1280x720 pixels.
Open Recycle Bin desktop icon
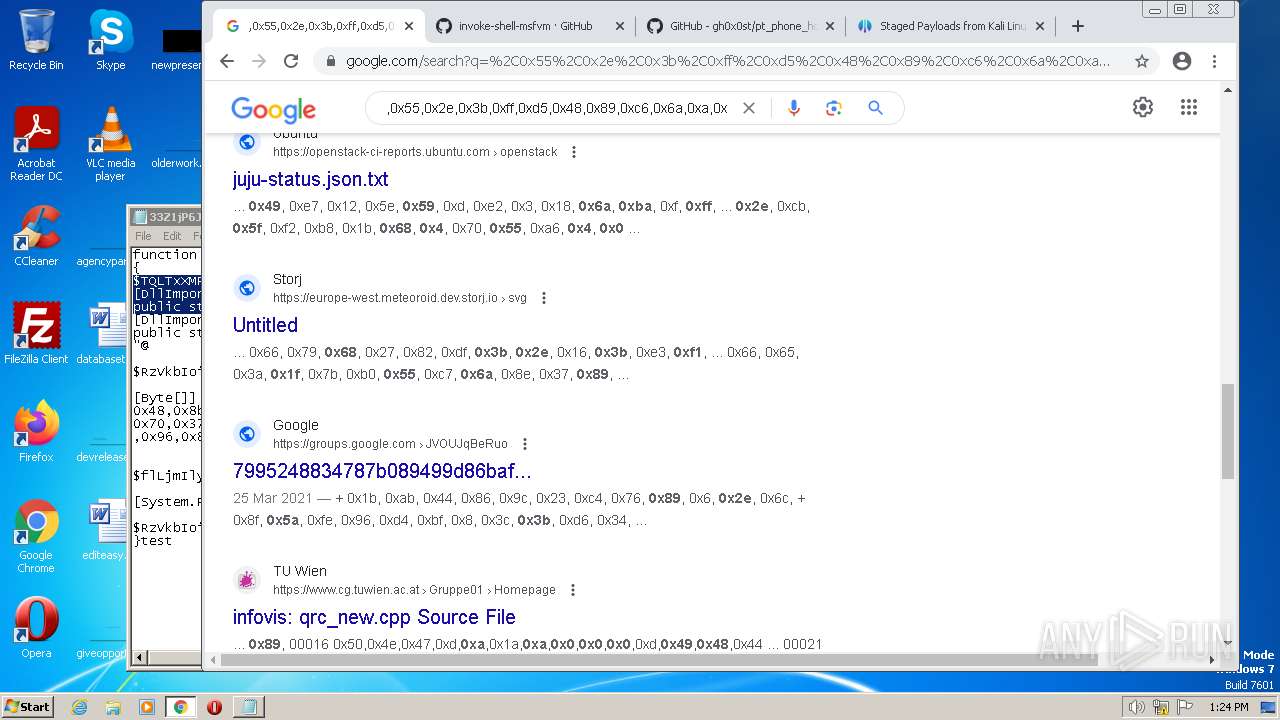(x=36, y=39)
